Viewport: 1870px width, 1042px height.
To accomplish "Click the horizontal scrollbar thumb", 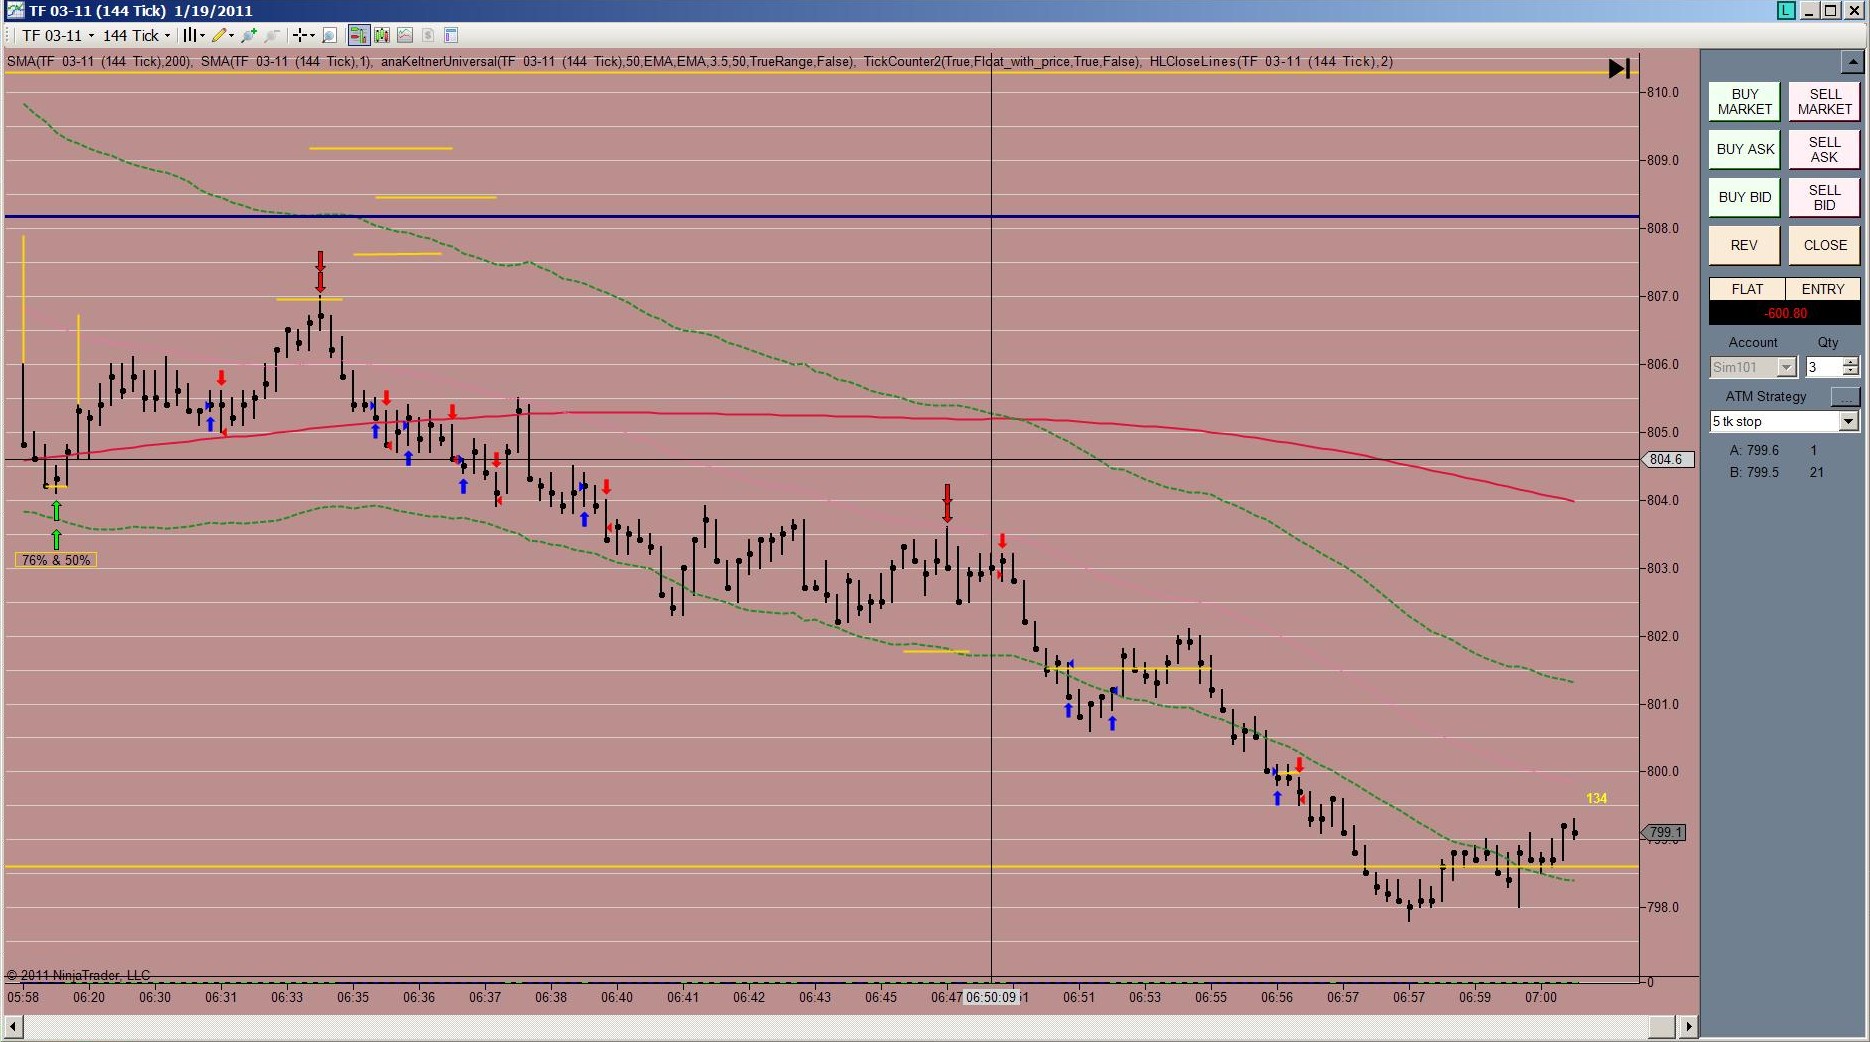I will pyautogui.click(x=1661, y=1027).
